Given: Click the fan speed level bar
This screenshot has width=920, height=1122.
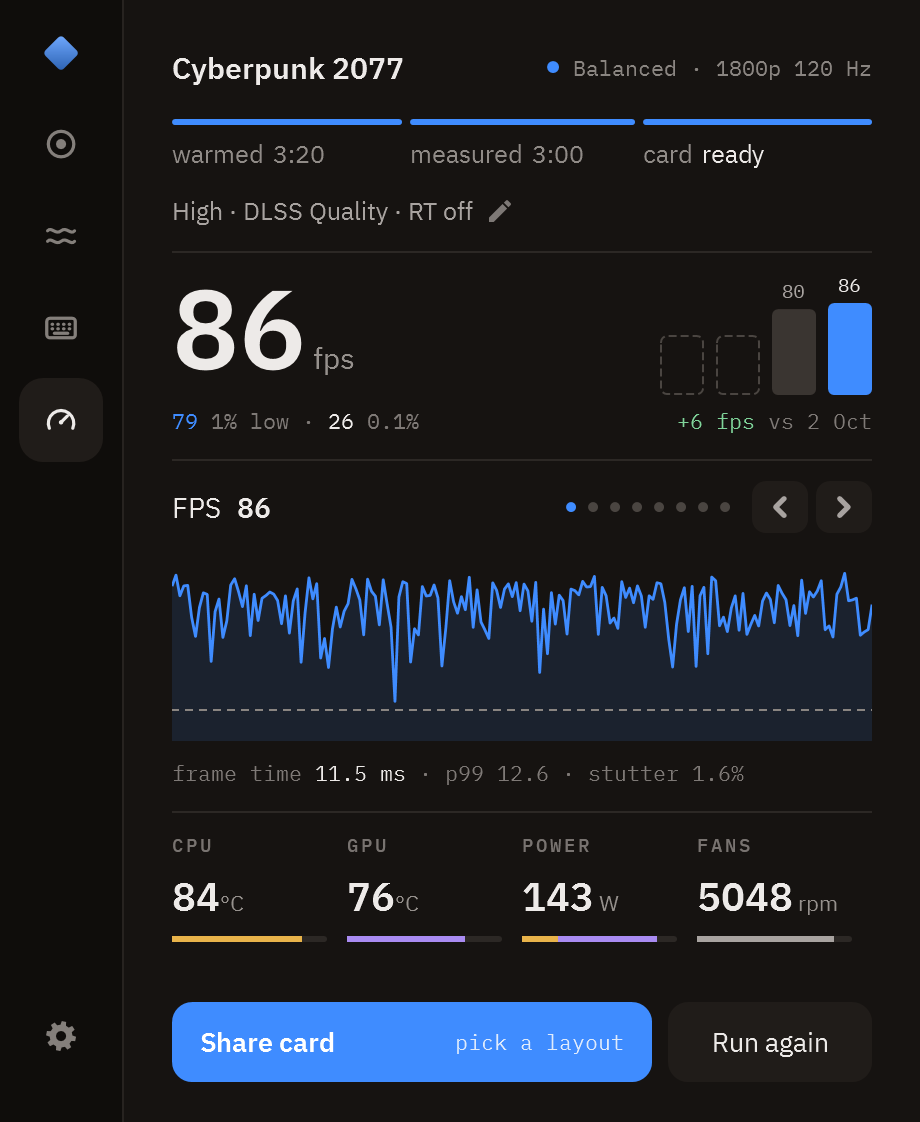Looking at the screenshot, I should 774,939.
